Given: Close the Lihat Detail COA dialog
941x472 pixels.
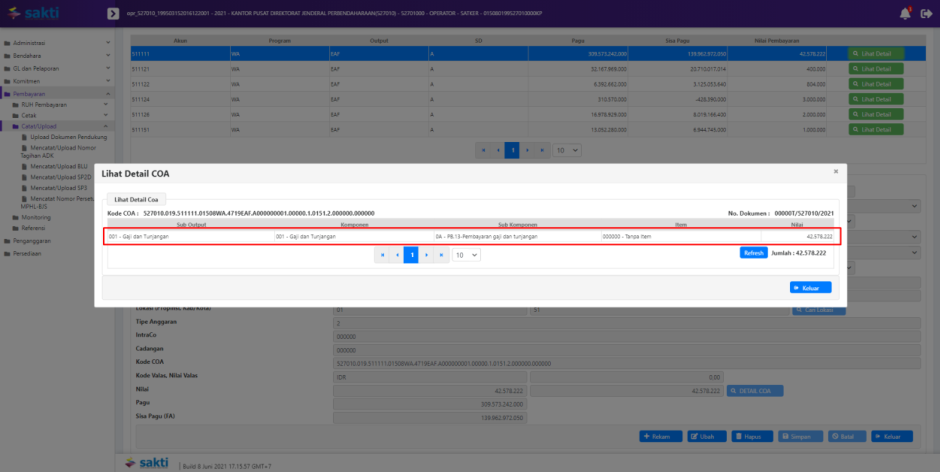Looking at the screenshot, I should click(x=836, y=172).
